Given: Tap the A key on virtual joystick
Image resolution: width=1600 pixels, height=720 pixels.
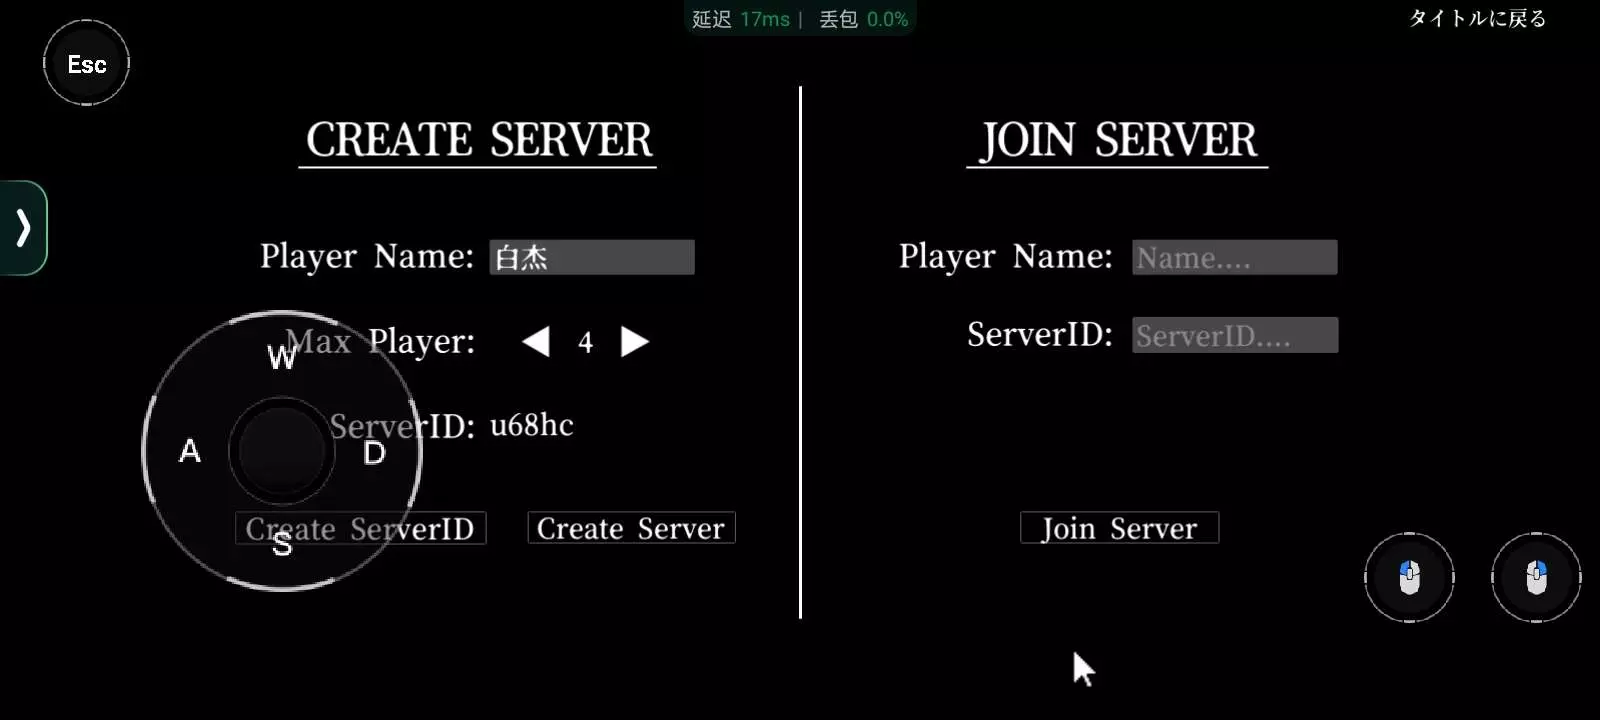Looking at the screenshot, I should 190,451.
